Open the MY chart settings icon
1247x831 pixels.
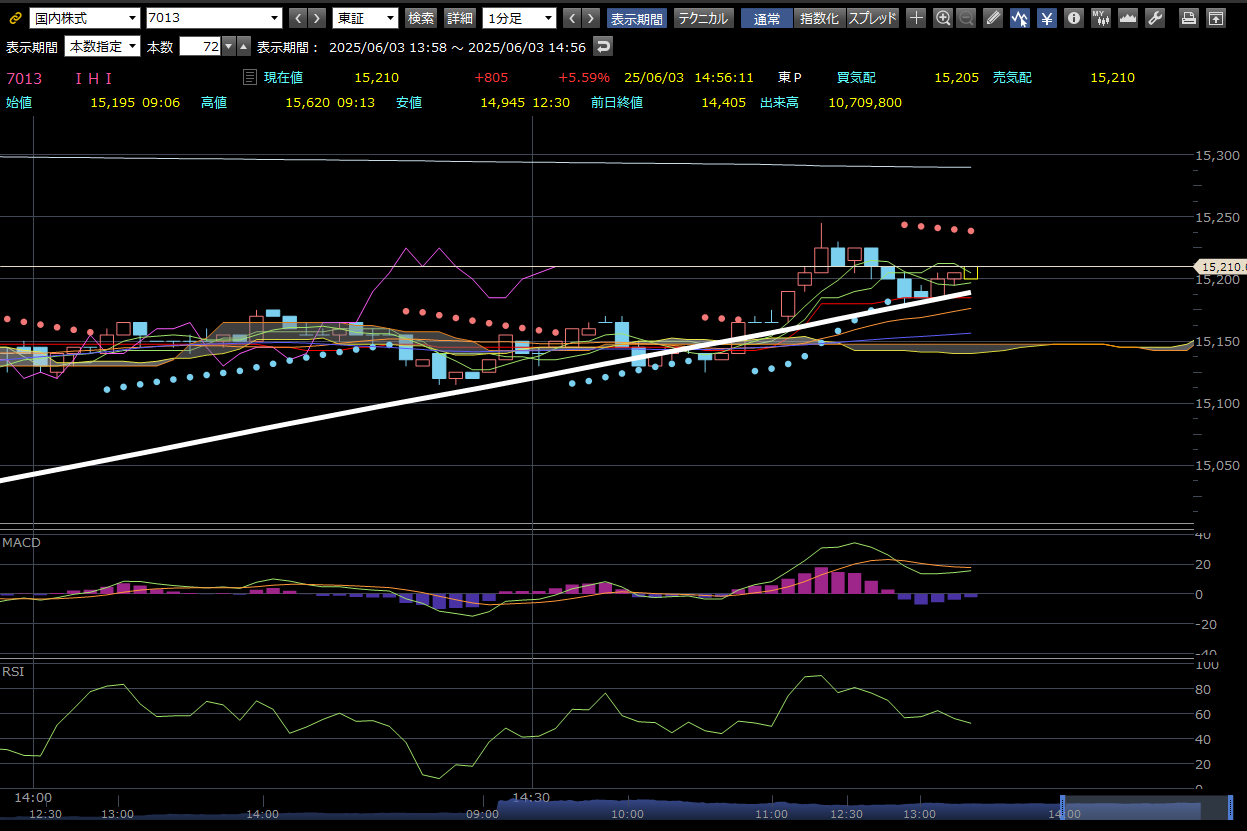tap(1100, 18)
